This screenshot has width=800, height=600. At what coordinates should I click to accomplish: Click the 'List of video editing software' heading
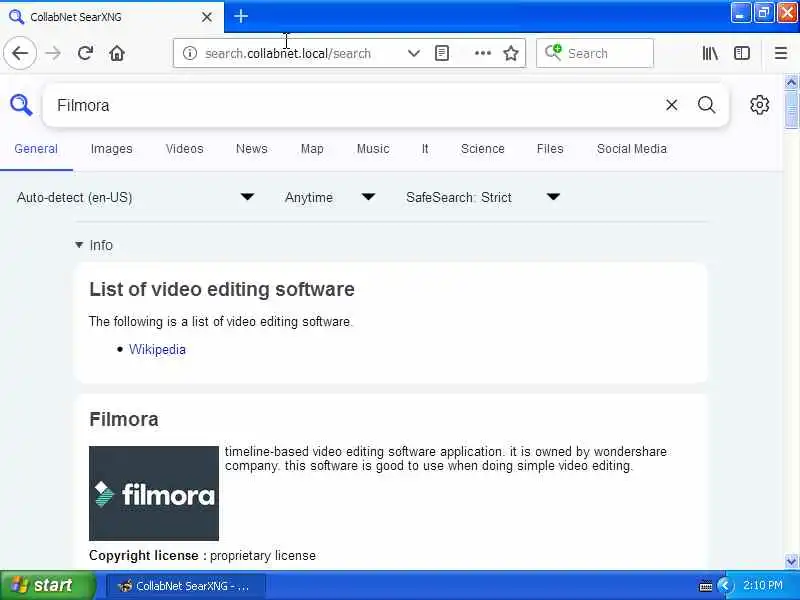click(222, 289)
